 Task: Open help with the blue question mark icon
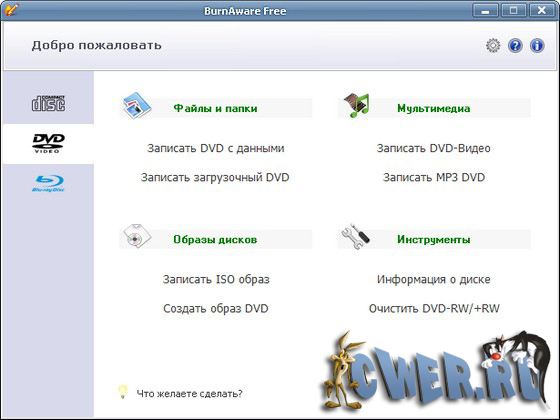point(515,46)
